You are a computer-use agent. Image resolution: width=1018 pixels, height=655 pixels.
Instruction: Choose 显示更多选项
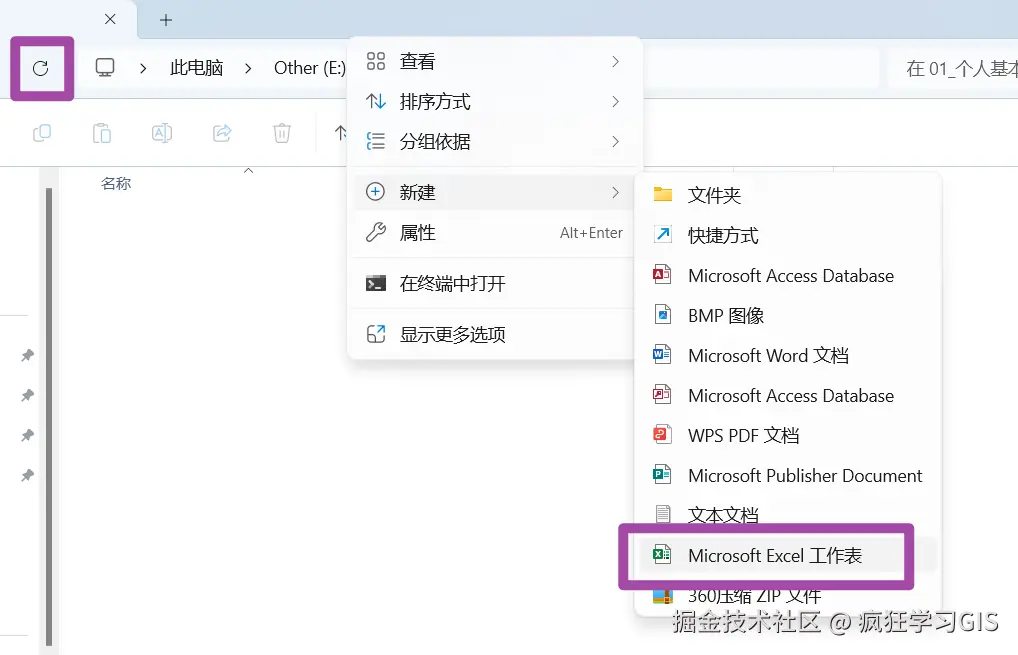tap(494, 334)
